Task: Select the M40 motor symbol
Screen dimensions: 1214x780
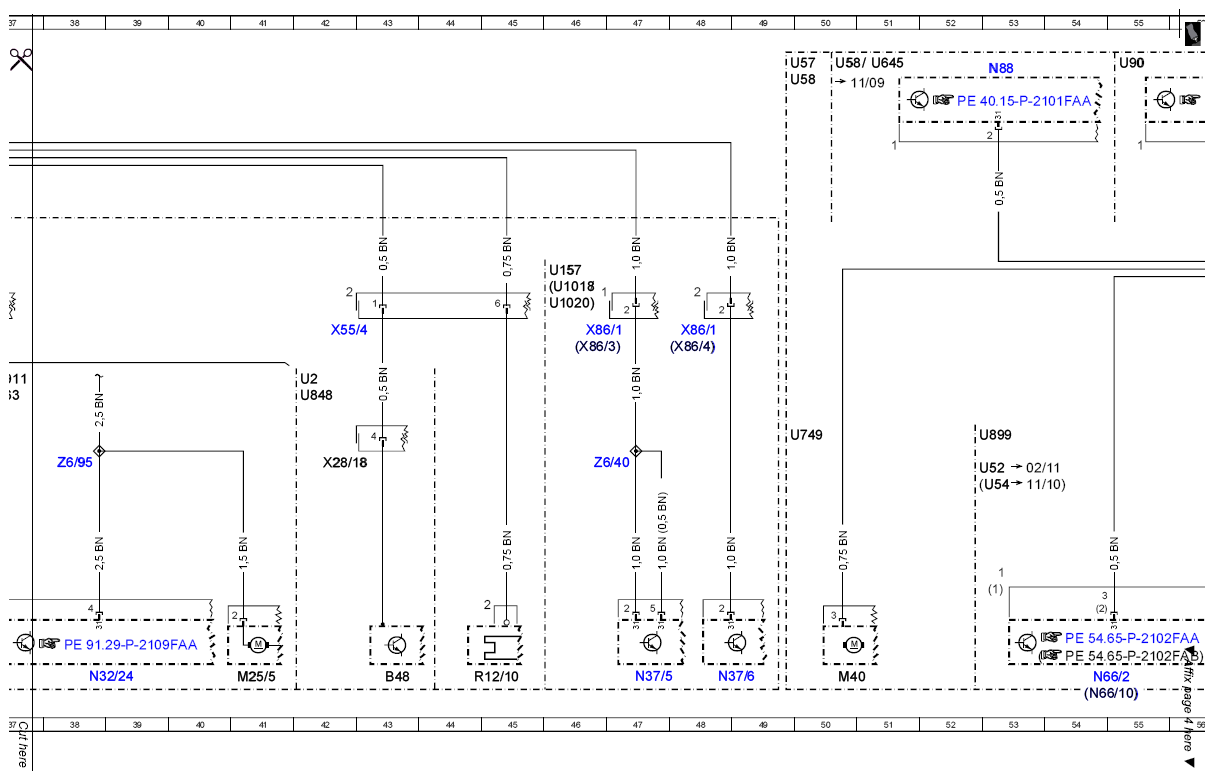Action: (852, 644)
